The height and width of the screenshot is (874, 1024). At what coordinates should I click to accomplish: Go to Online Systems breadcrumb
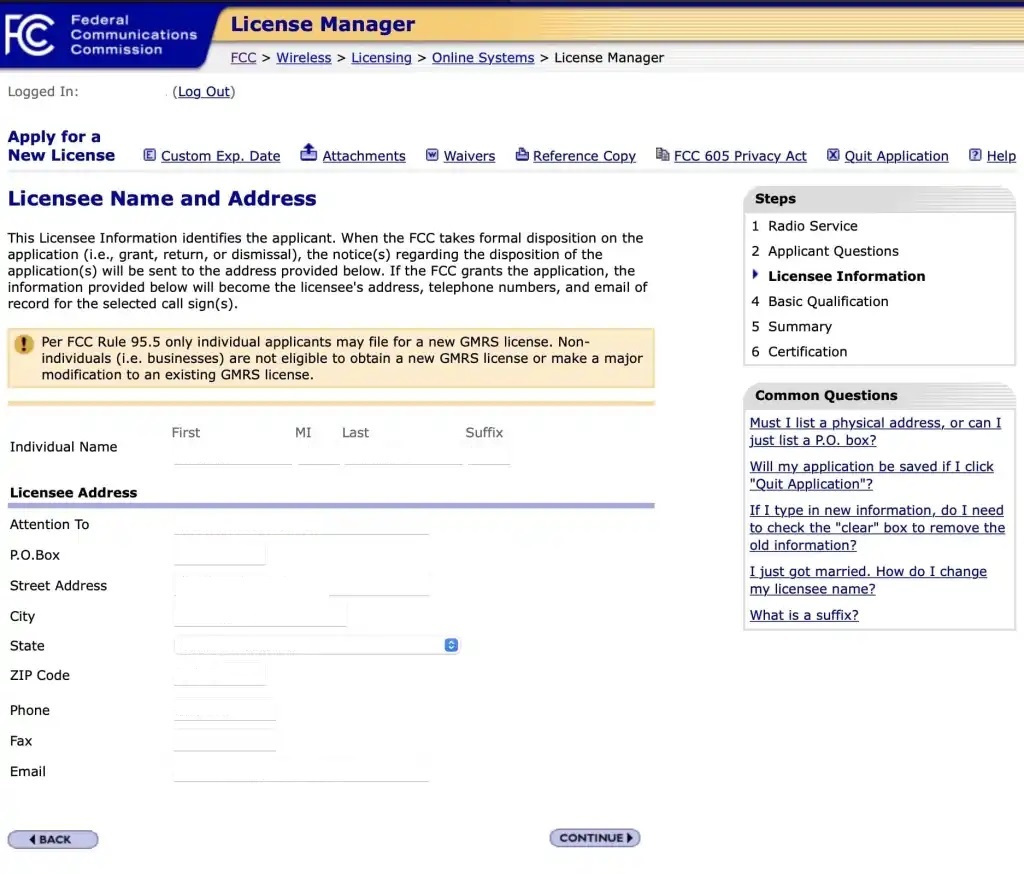tap(483, 58)
